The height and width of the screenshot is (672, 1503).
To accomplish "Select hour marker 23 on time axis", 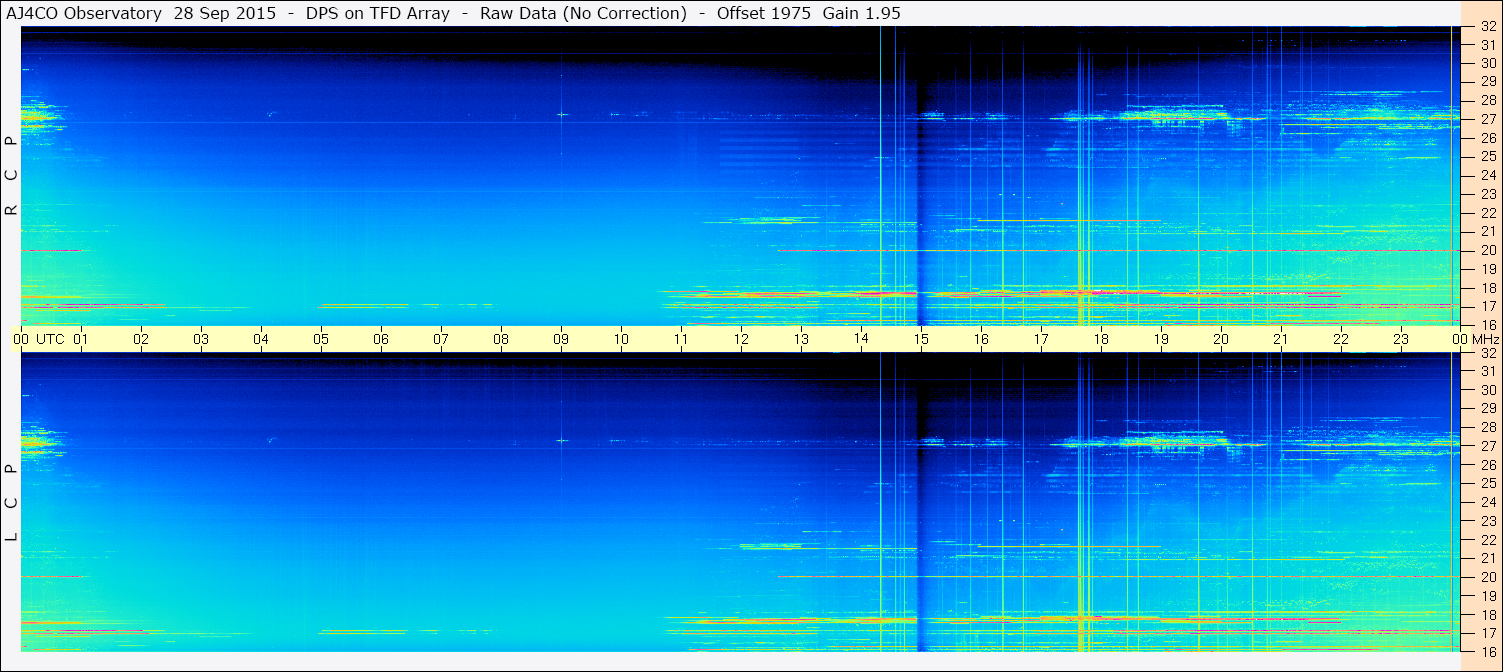I will point(1401,339).
